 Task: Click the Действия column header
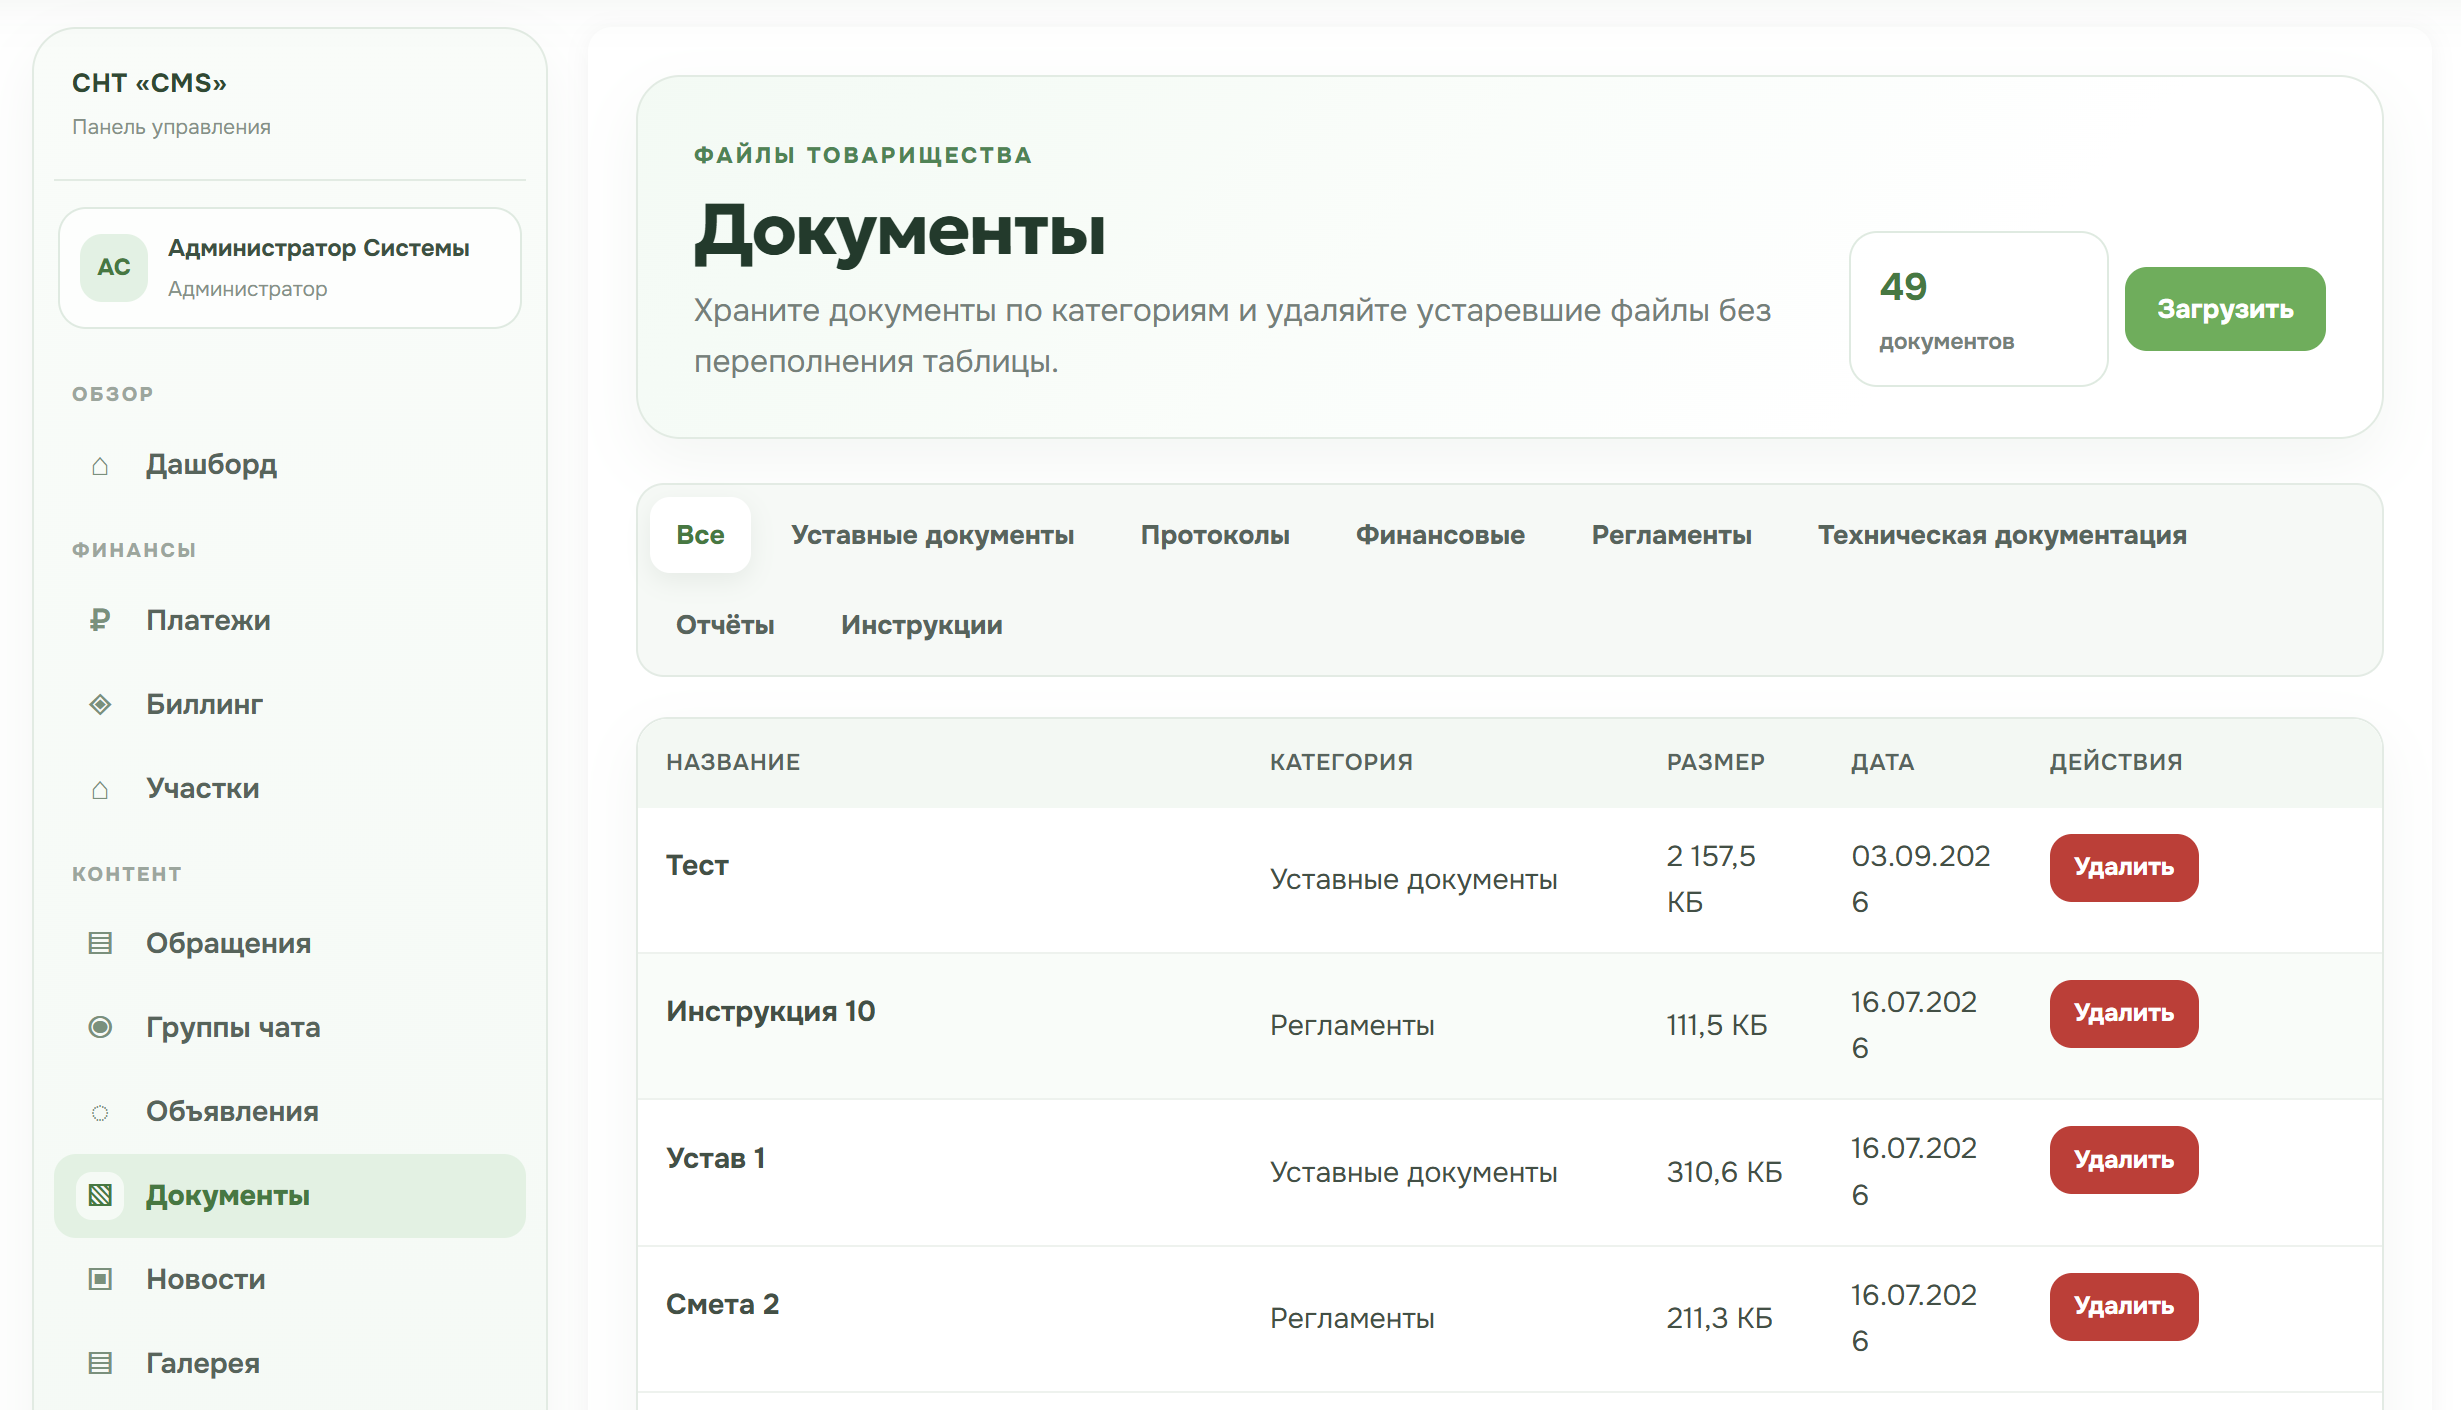point(2116,762)
